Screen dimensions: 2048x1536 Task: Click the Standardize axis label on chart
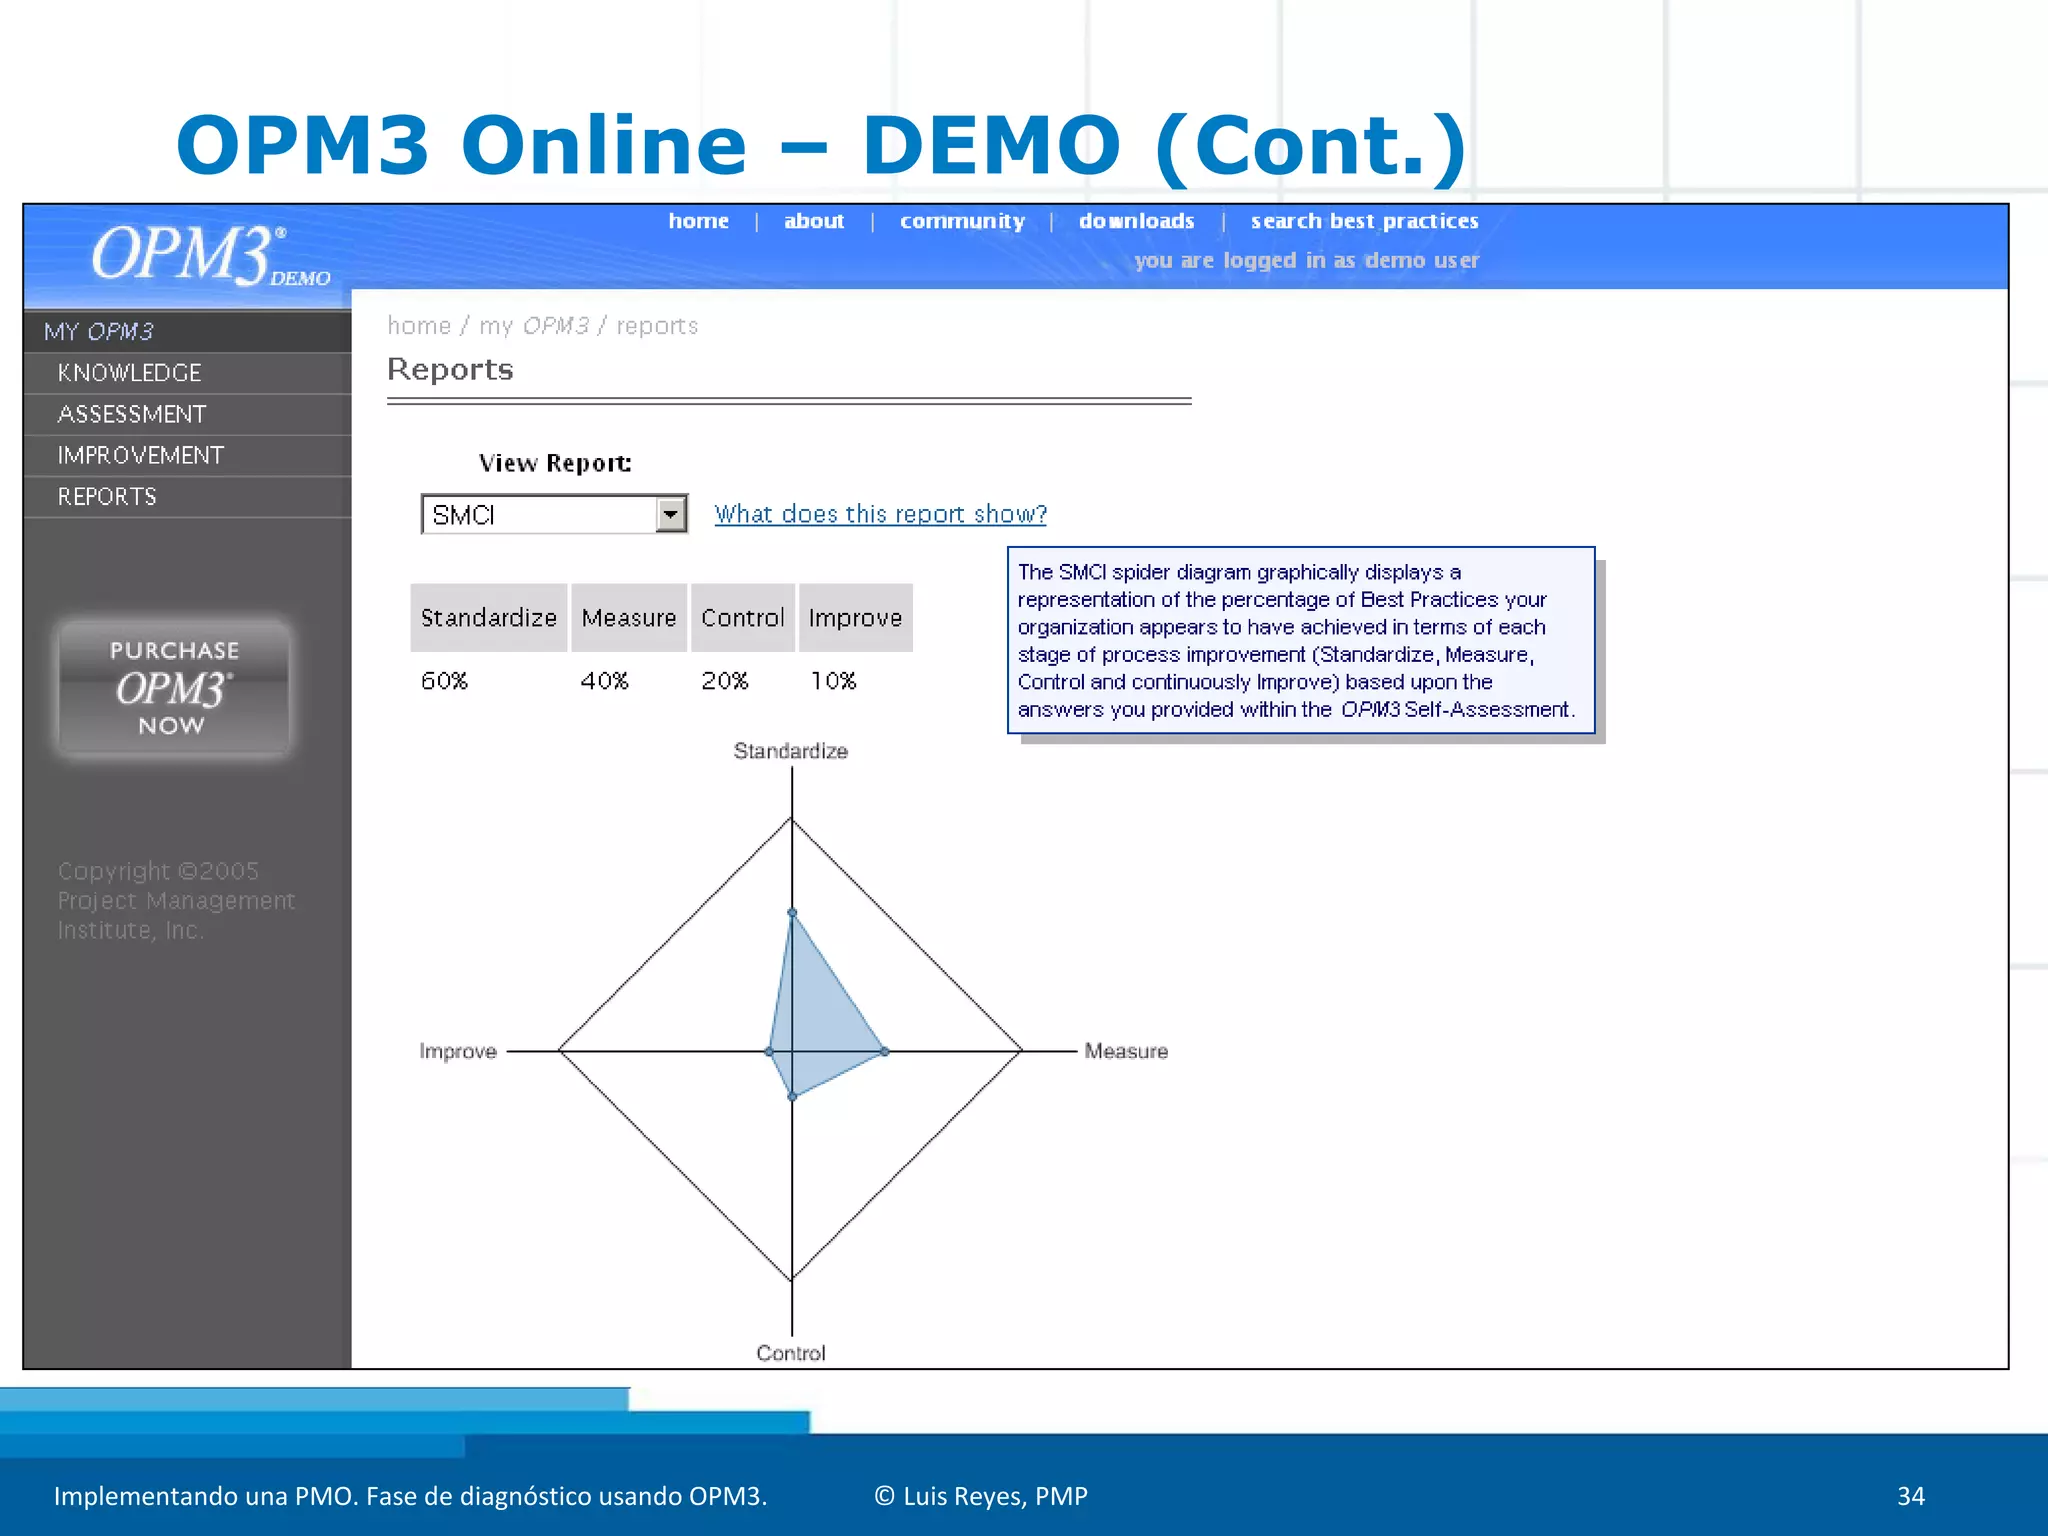tap(791, 751)
